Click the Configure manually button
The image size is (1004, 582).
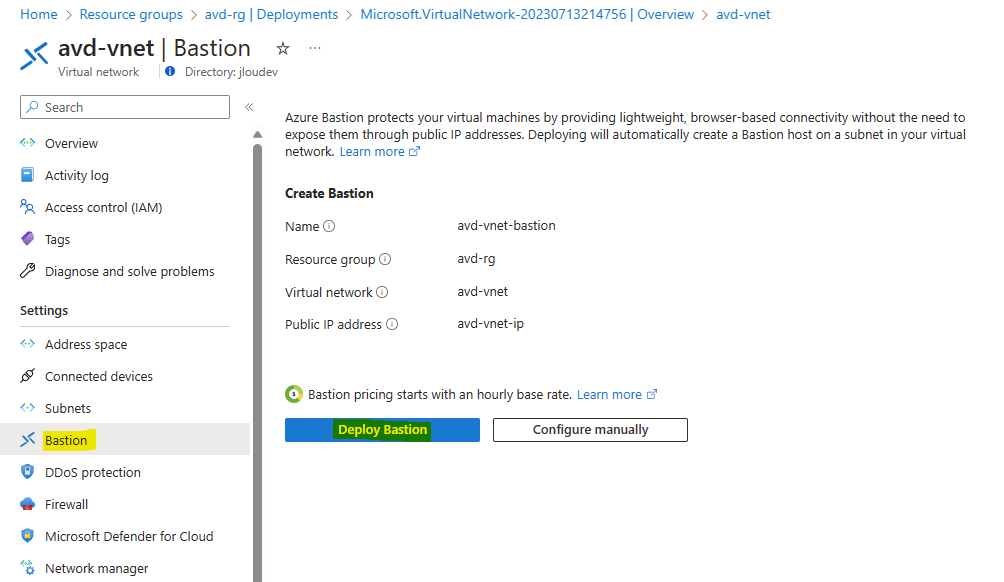[590, 430]
